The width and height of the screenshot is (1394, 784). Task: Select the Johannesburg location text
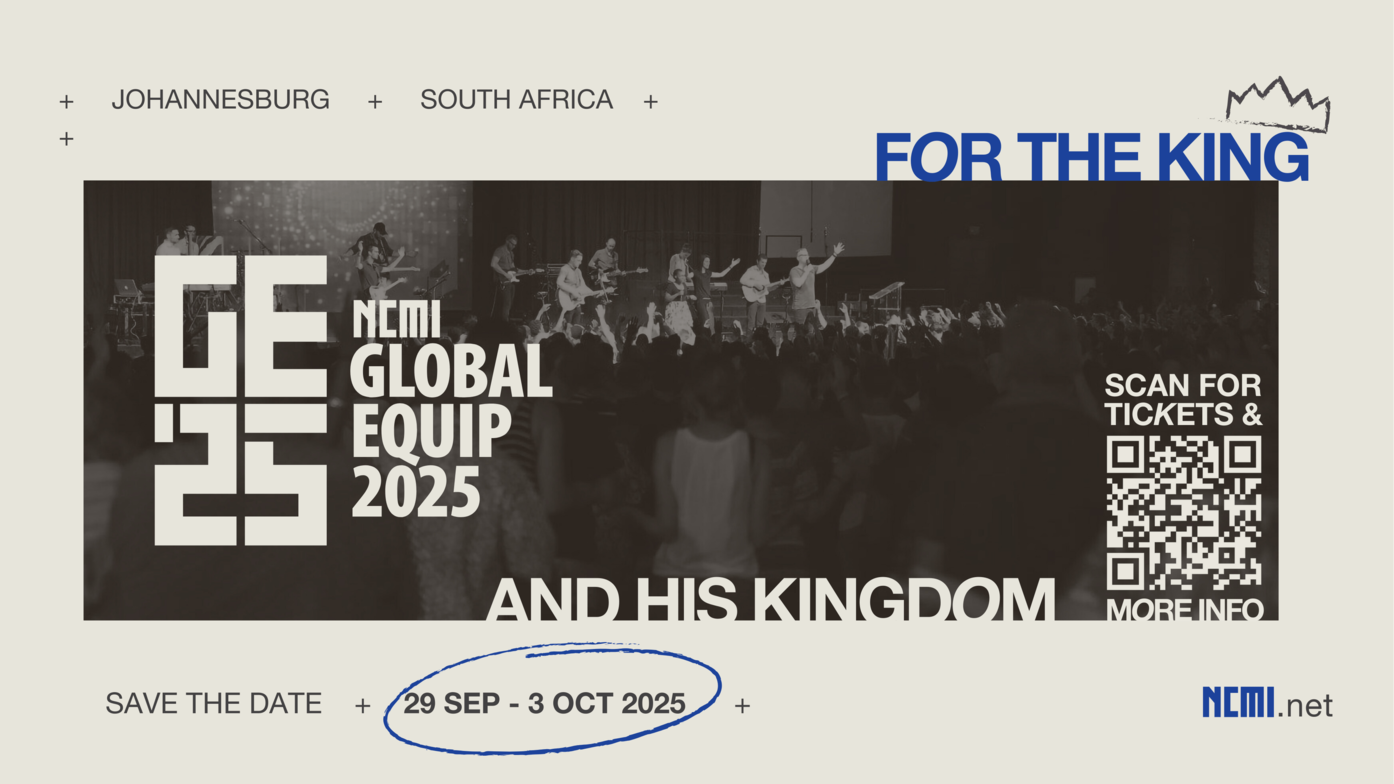[220, 100]
